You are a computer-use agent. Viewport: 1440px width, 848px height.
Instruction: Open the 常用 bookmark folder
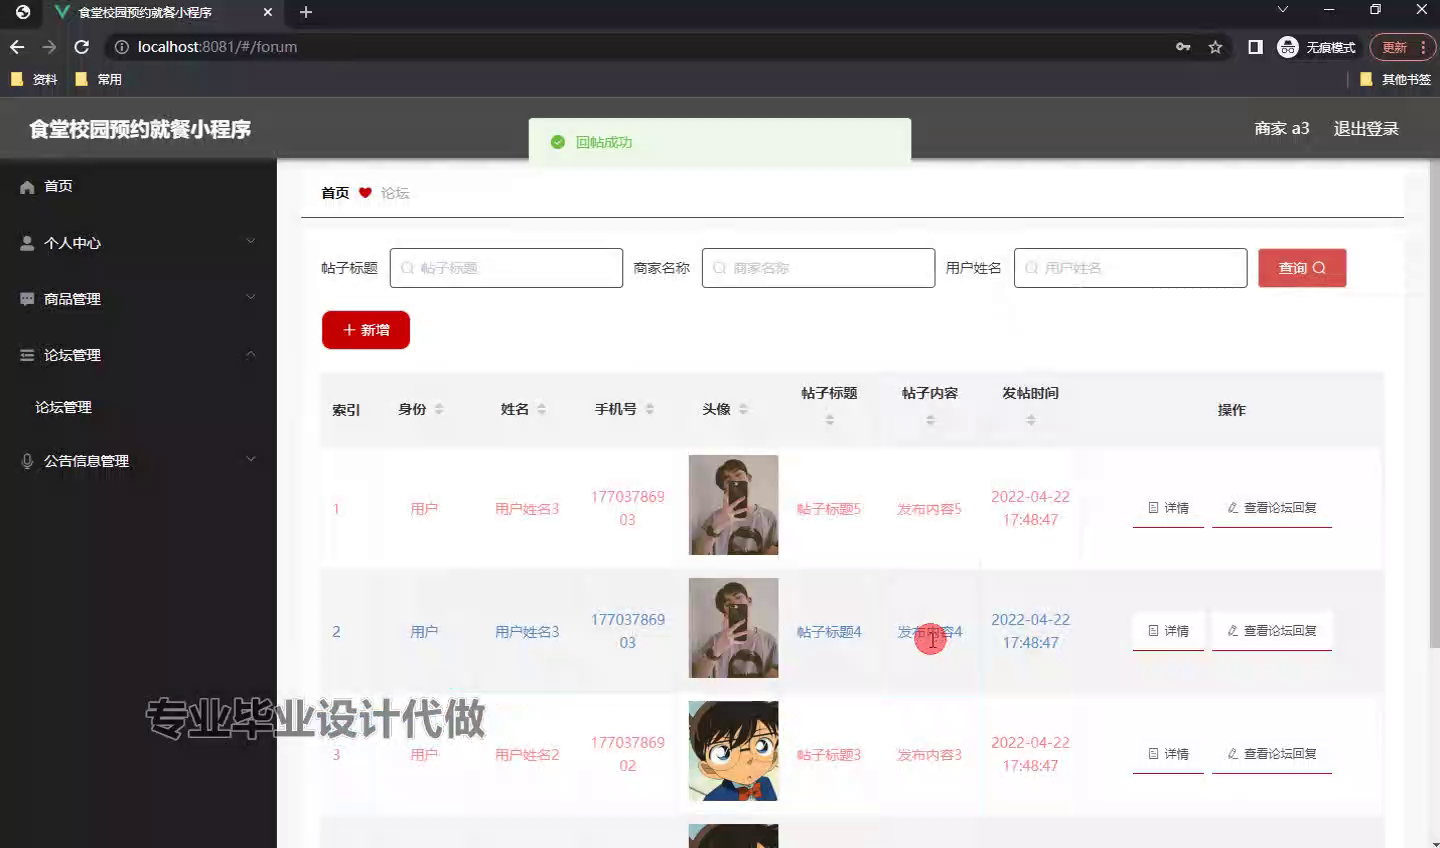(x=98, y=79)
